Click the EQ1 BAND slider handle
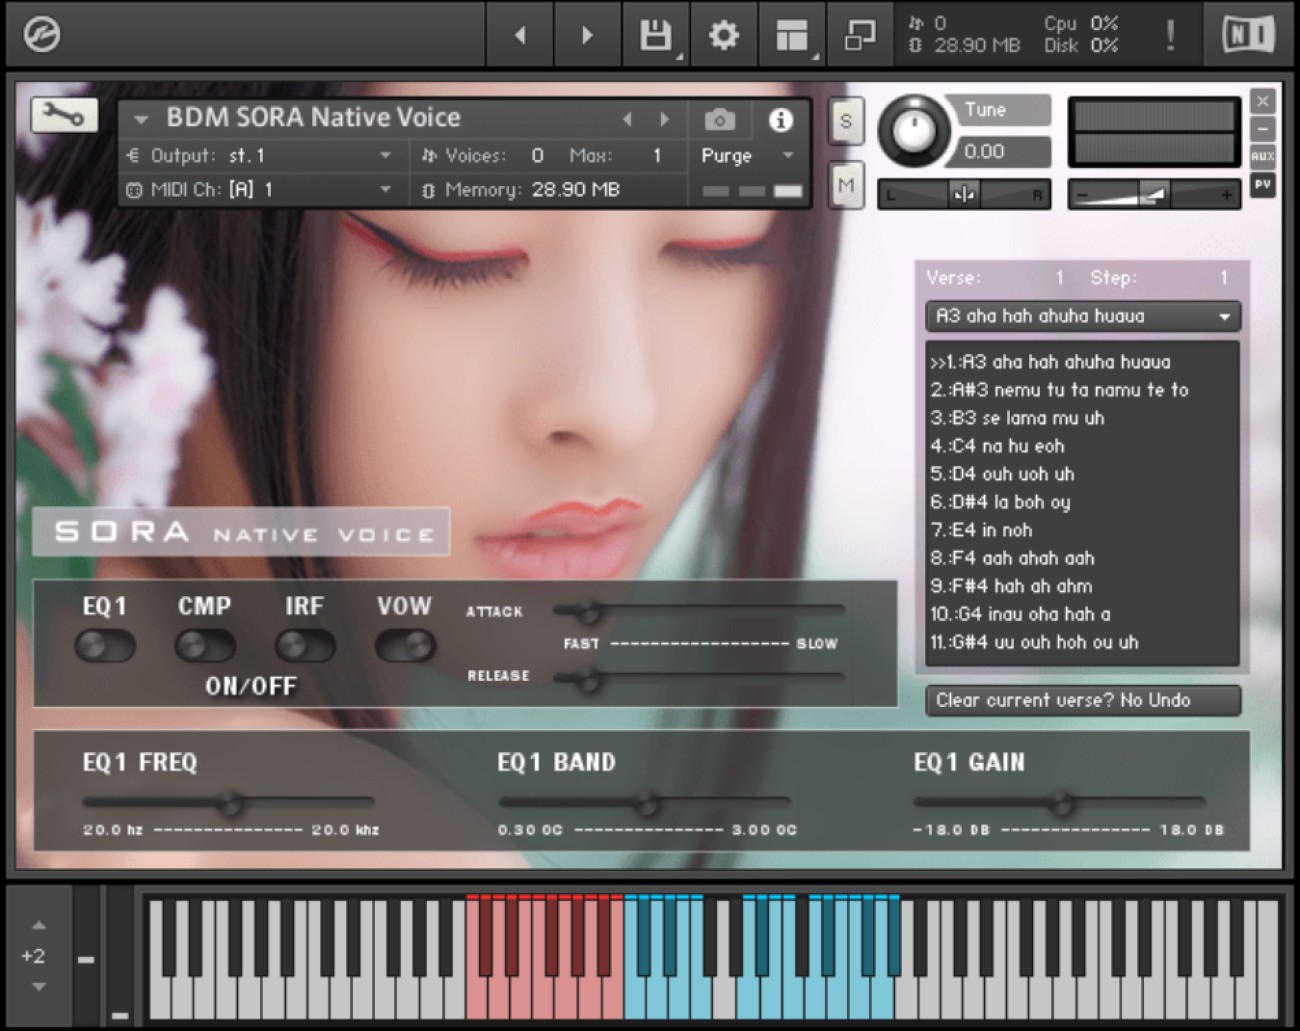 click(647, 802)
